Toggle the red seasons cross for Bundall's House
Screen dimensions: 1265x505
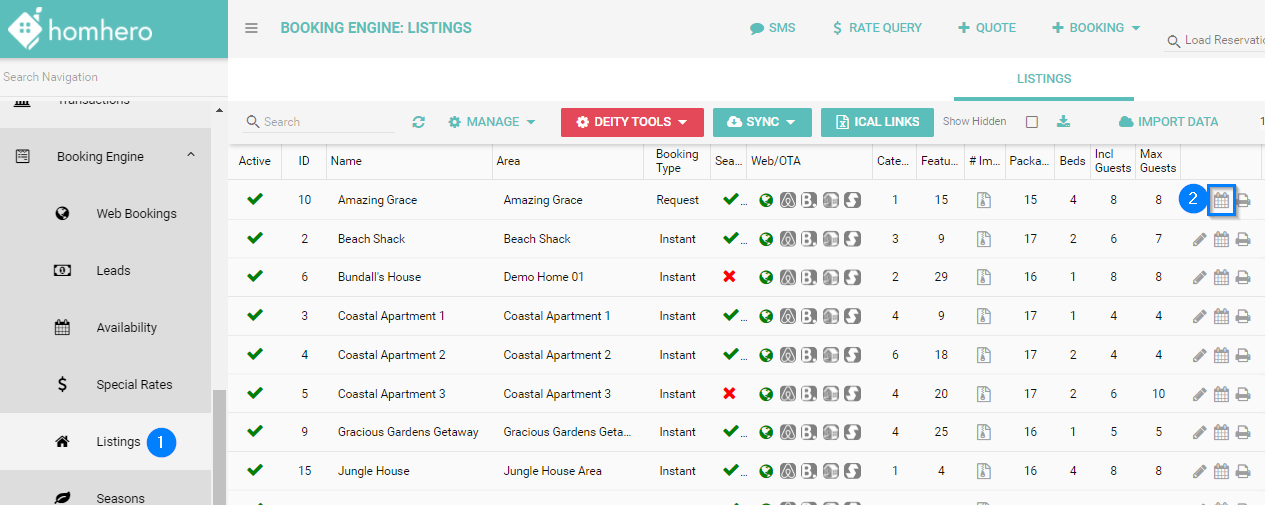tap(729, 277)
